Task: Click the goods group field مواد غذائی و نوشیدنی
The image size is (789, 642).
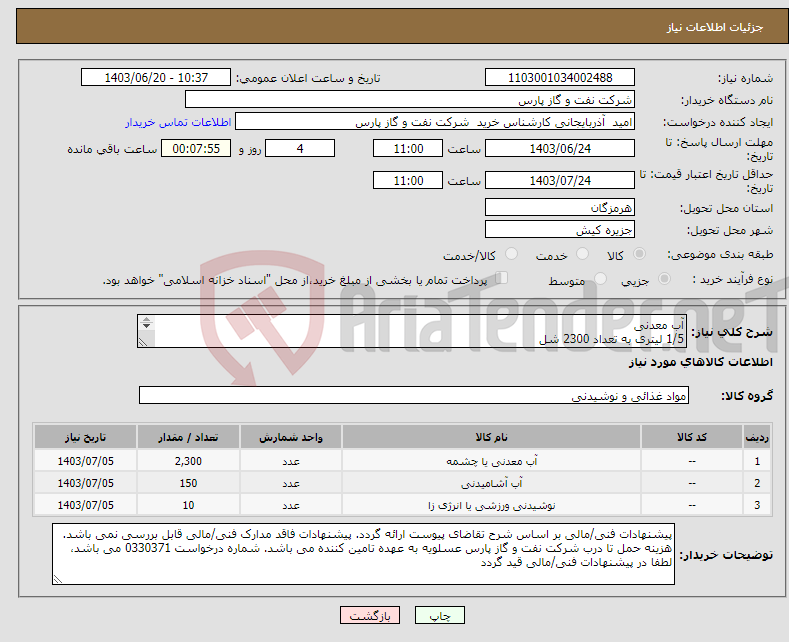Action: point(414,395)
